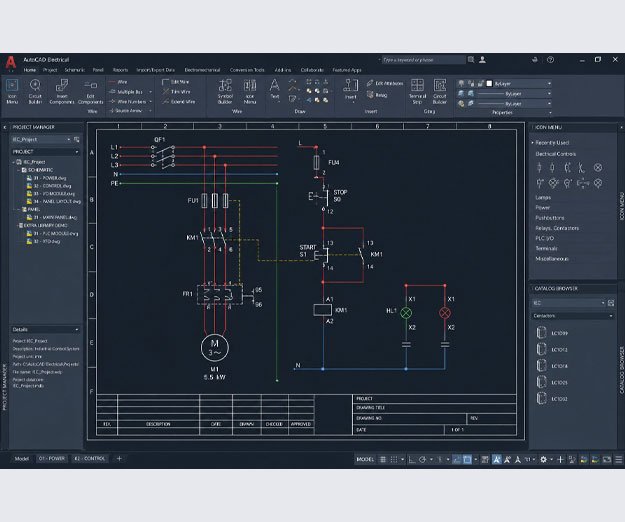
Task: Toggle object snap tracking highlighted button
Action: click(x=456, y=459)
